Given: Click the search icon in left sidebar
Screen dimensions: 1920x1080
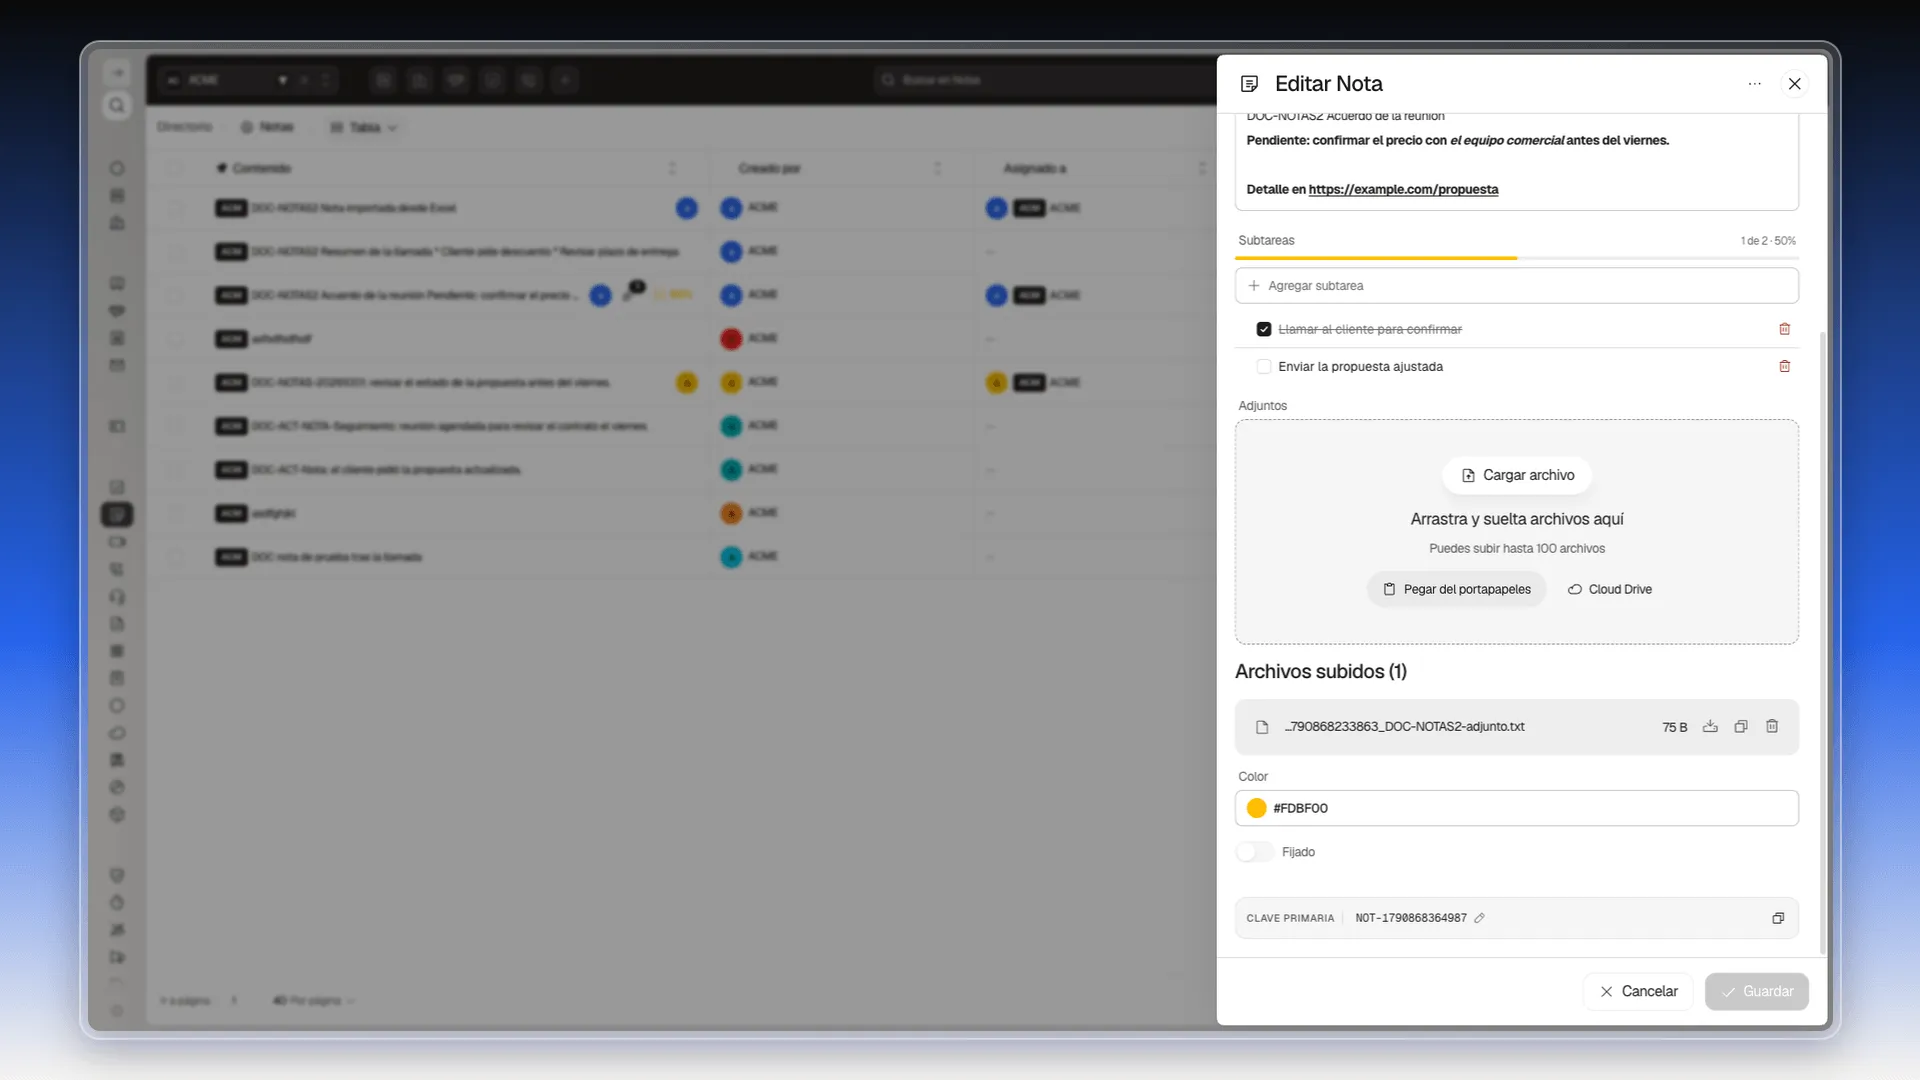Looking at the screenshot, I should (x=117, y=106).
